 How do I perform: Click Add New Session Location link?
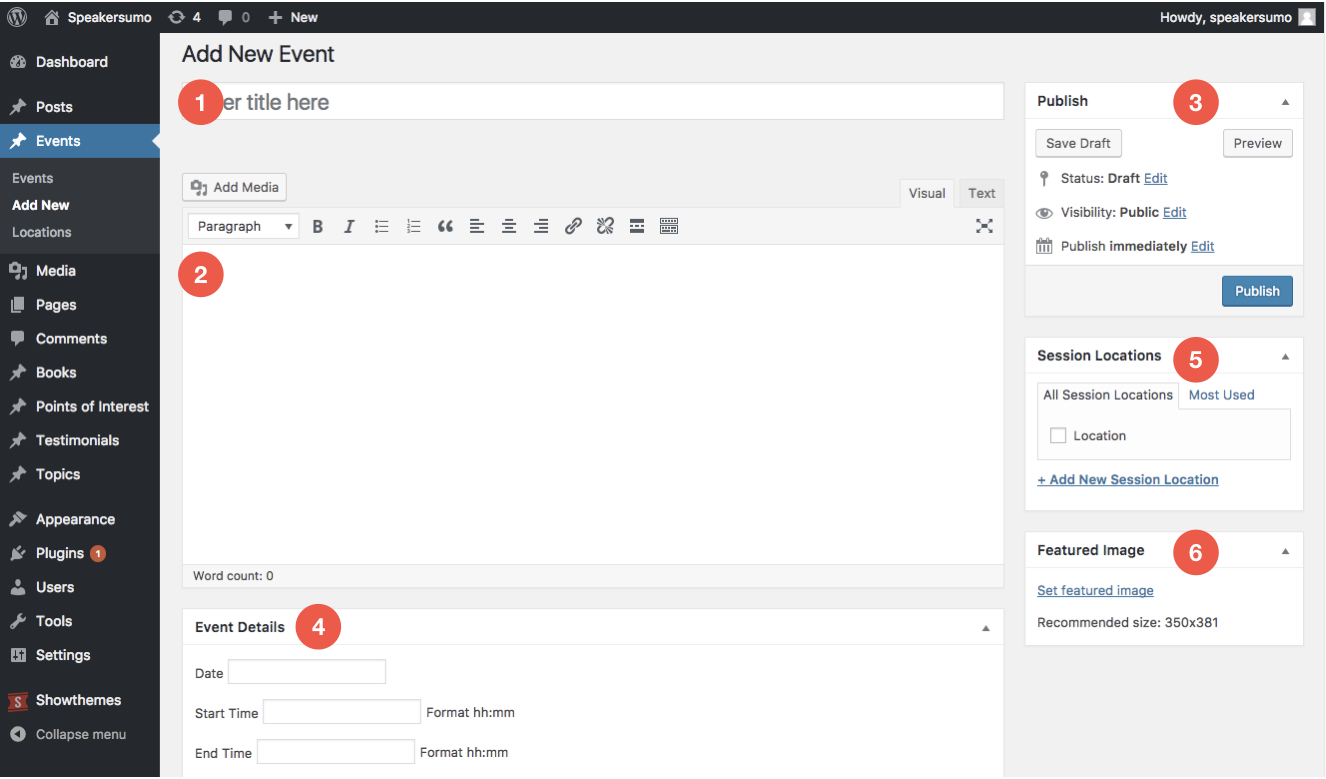(x=1128, y=480)
